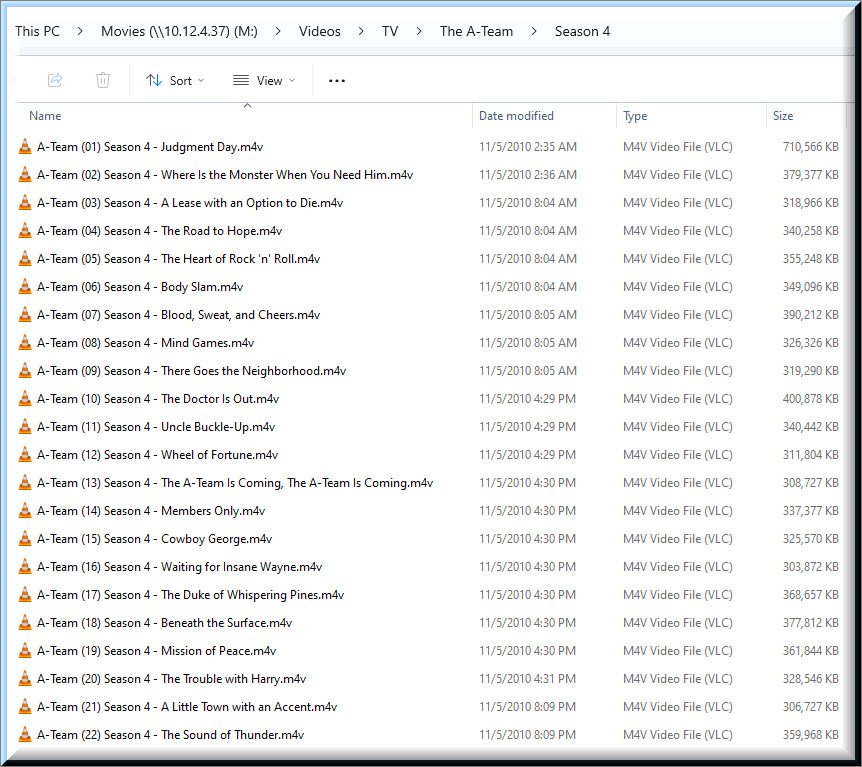Viewport: 862px width, 767px height.
Task: Click VLC icon of Heart of Rock 'n' Roll file
Action: [x=25, y=259]
